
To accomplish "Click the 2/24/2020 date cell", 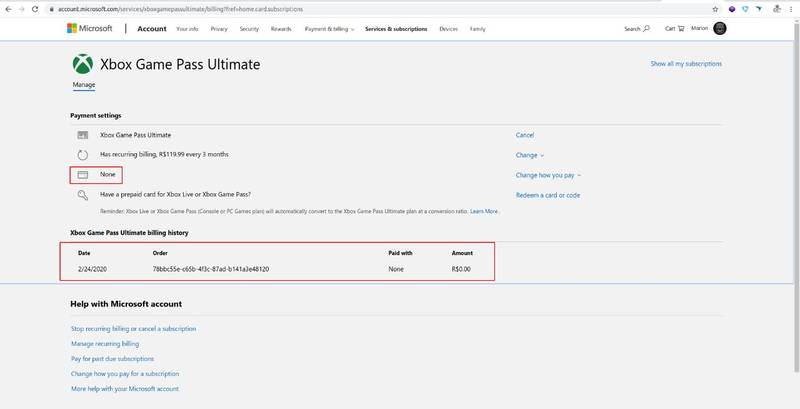I will click(x=92, y=269).
